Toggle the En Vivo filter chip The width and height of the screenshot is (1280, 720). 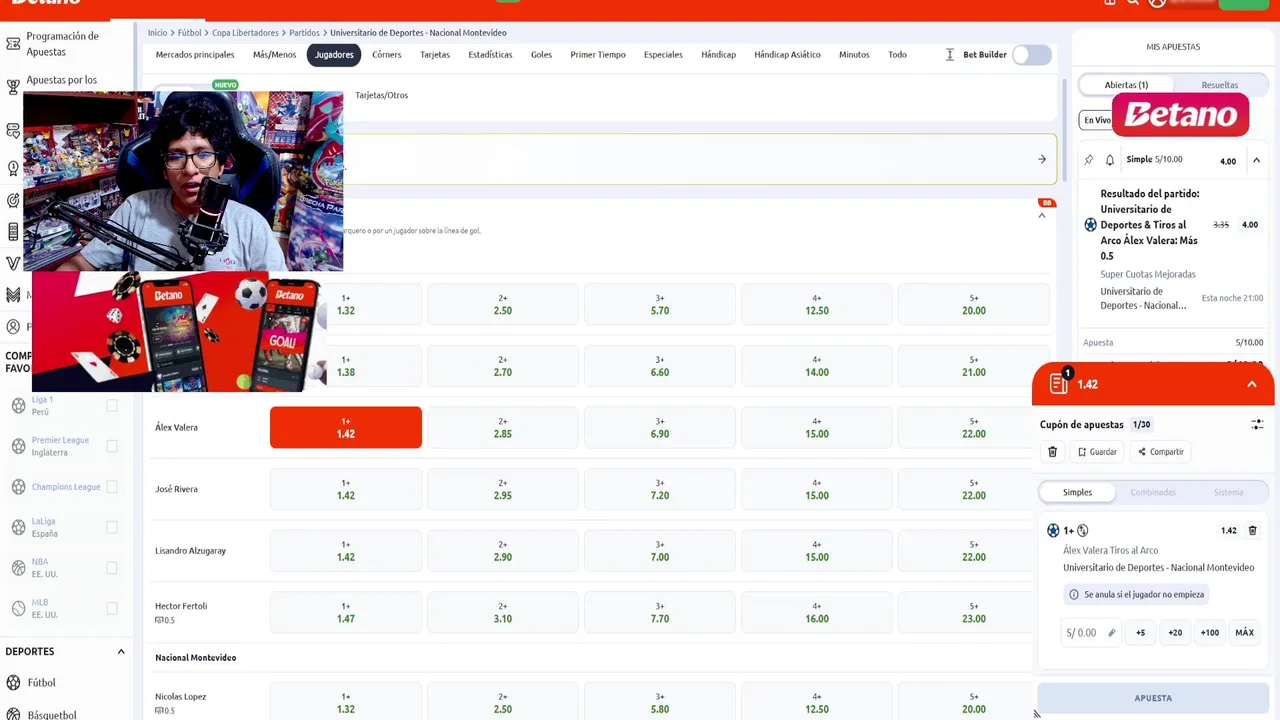tap(1097, 120)
